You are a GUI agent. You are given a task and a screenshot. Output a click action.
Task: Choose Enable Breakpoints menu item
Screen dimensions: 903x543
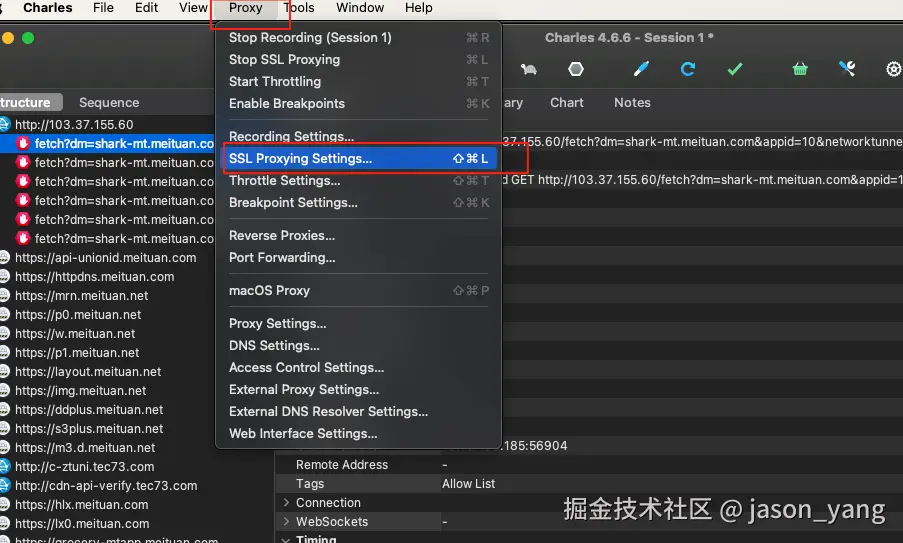tap(358, 104)
